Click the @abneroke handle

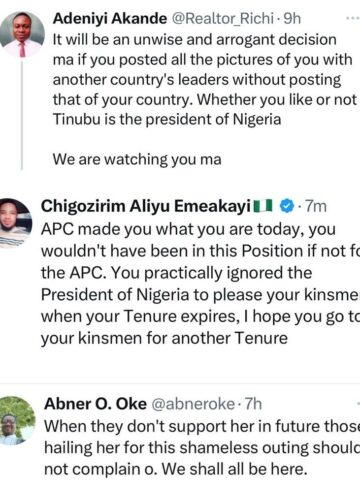[193, 404]
